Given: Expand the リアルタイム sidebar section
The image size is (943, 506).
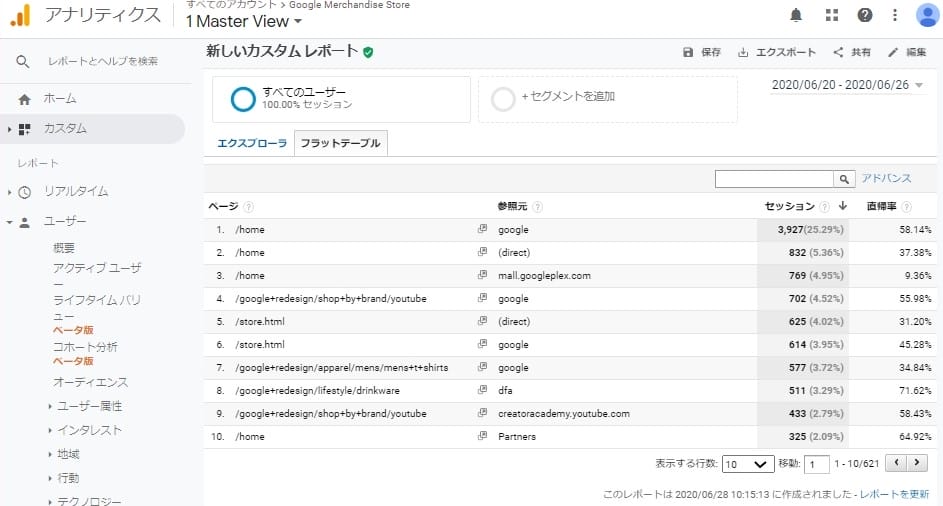Looking at the screenshot, I should point(9,193).
